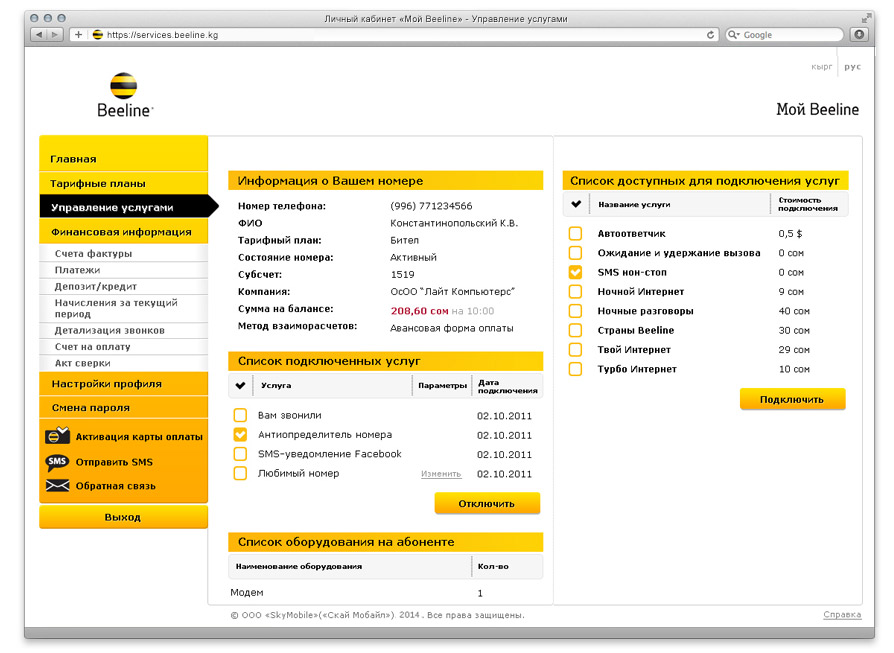This screenshot has height=653, width=894.
Task: Click the Отключить button
Action: coord(487,503)
